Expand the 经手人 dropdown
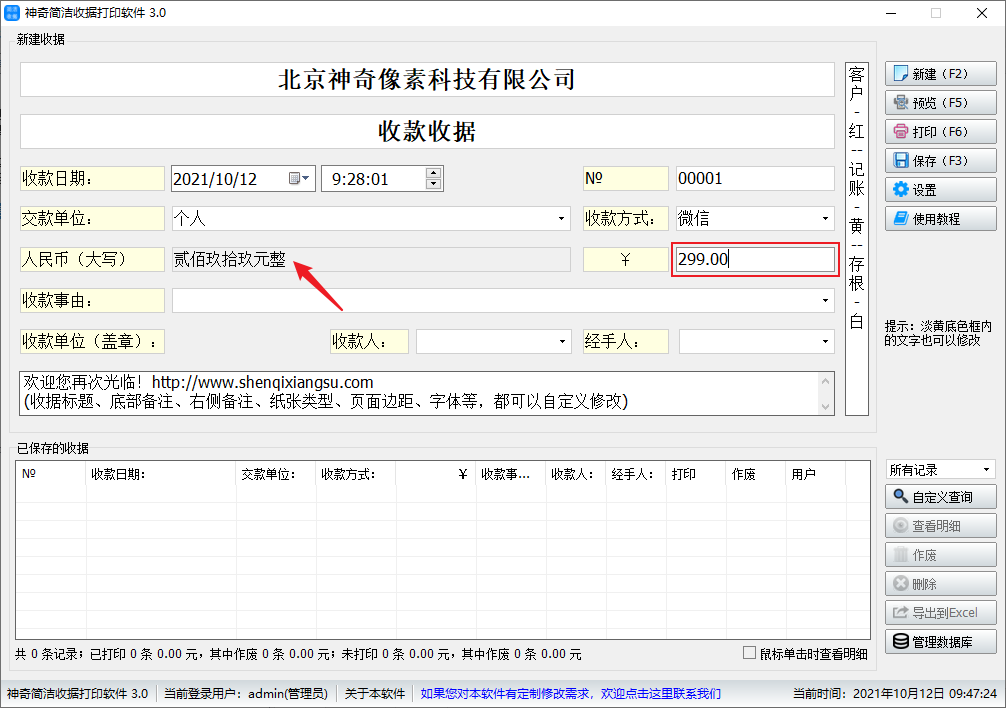1006x708 pixels. pos(825,341)
